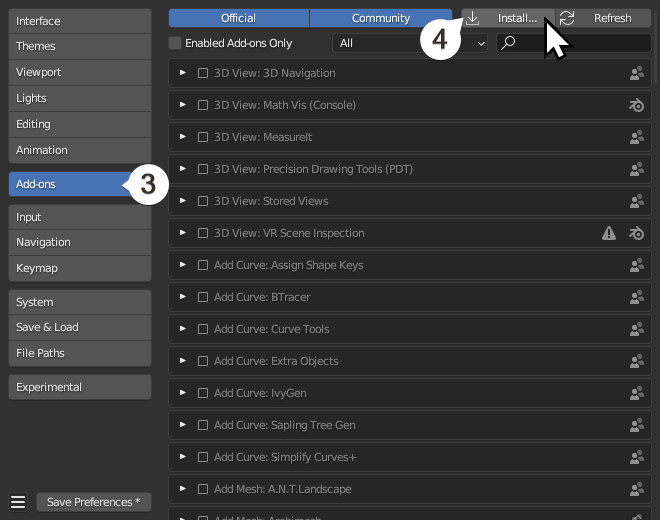Click the magnifier icon in search field

point(509,43)
